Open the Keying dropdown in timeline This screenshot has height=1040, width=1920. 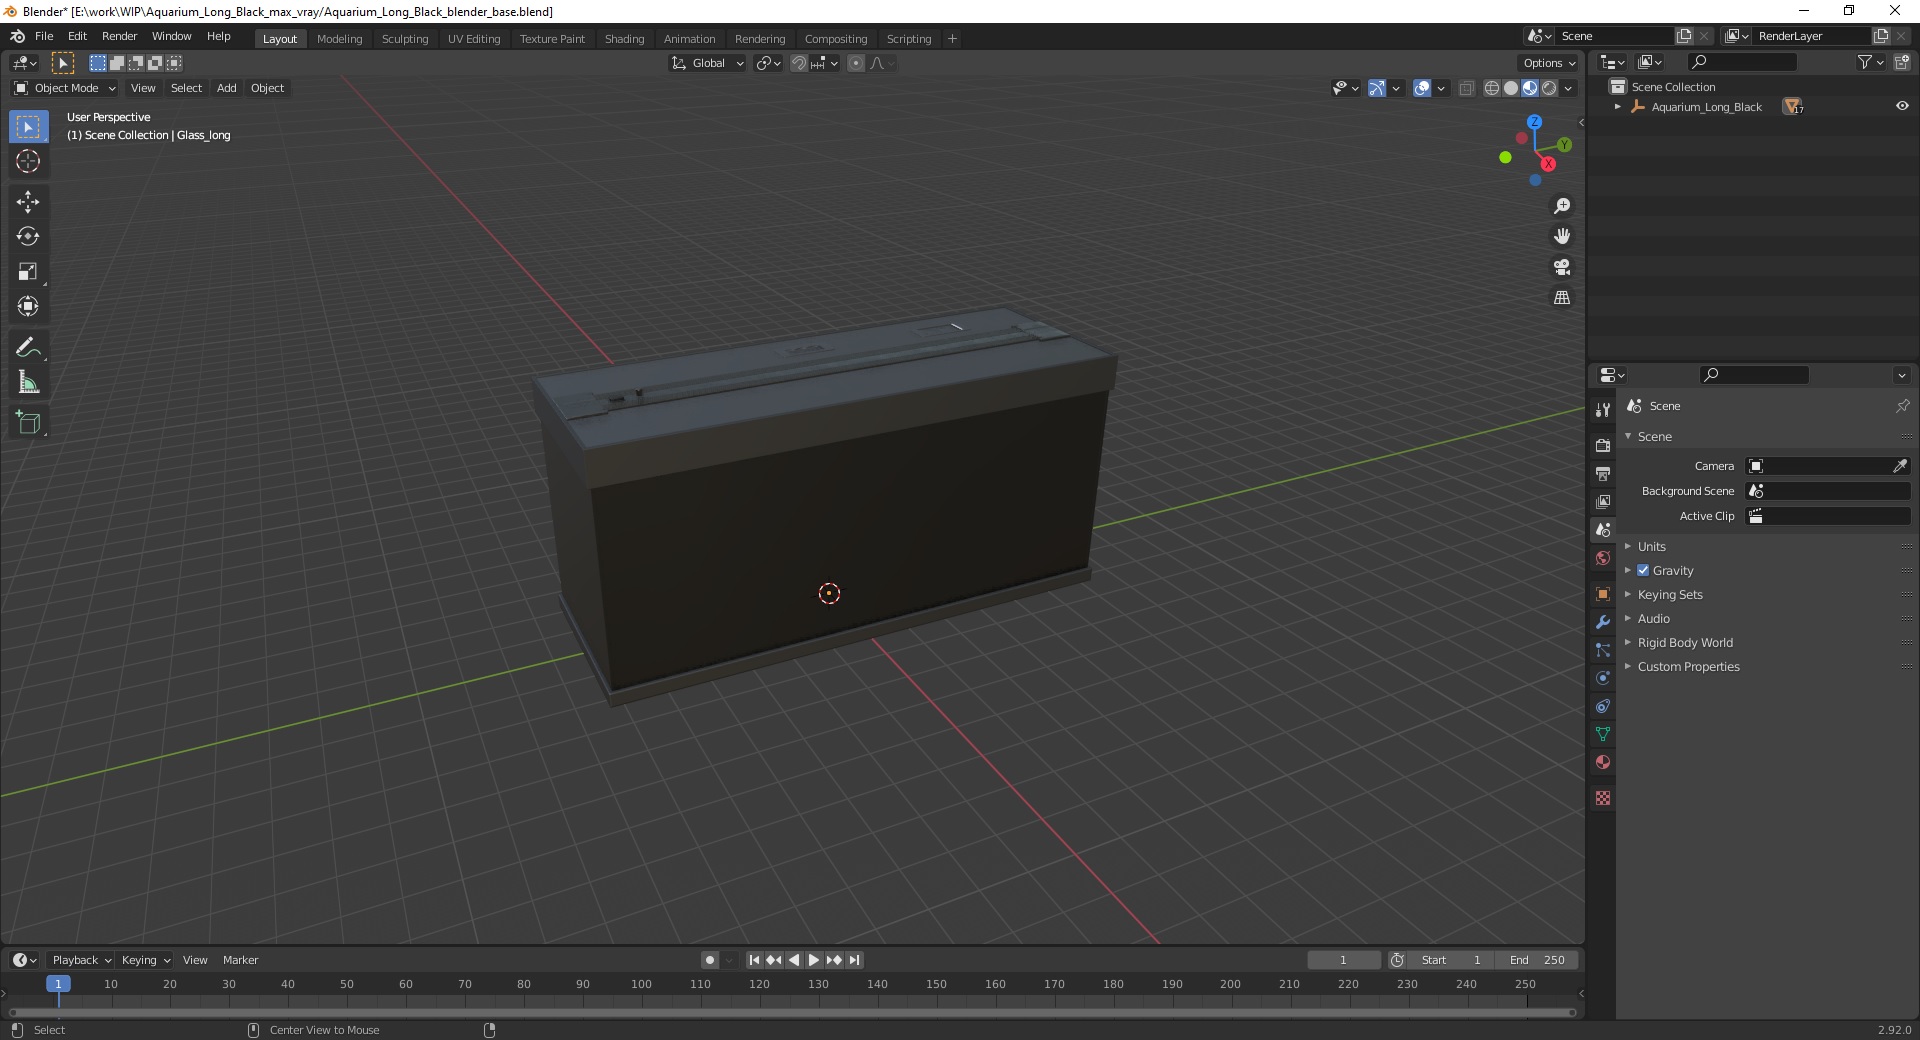[x=145, y=960]
